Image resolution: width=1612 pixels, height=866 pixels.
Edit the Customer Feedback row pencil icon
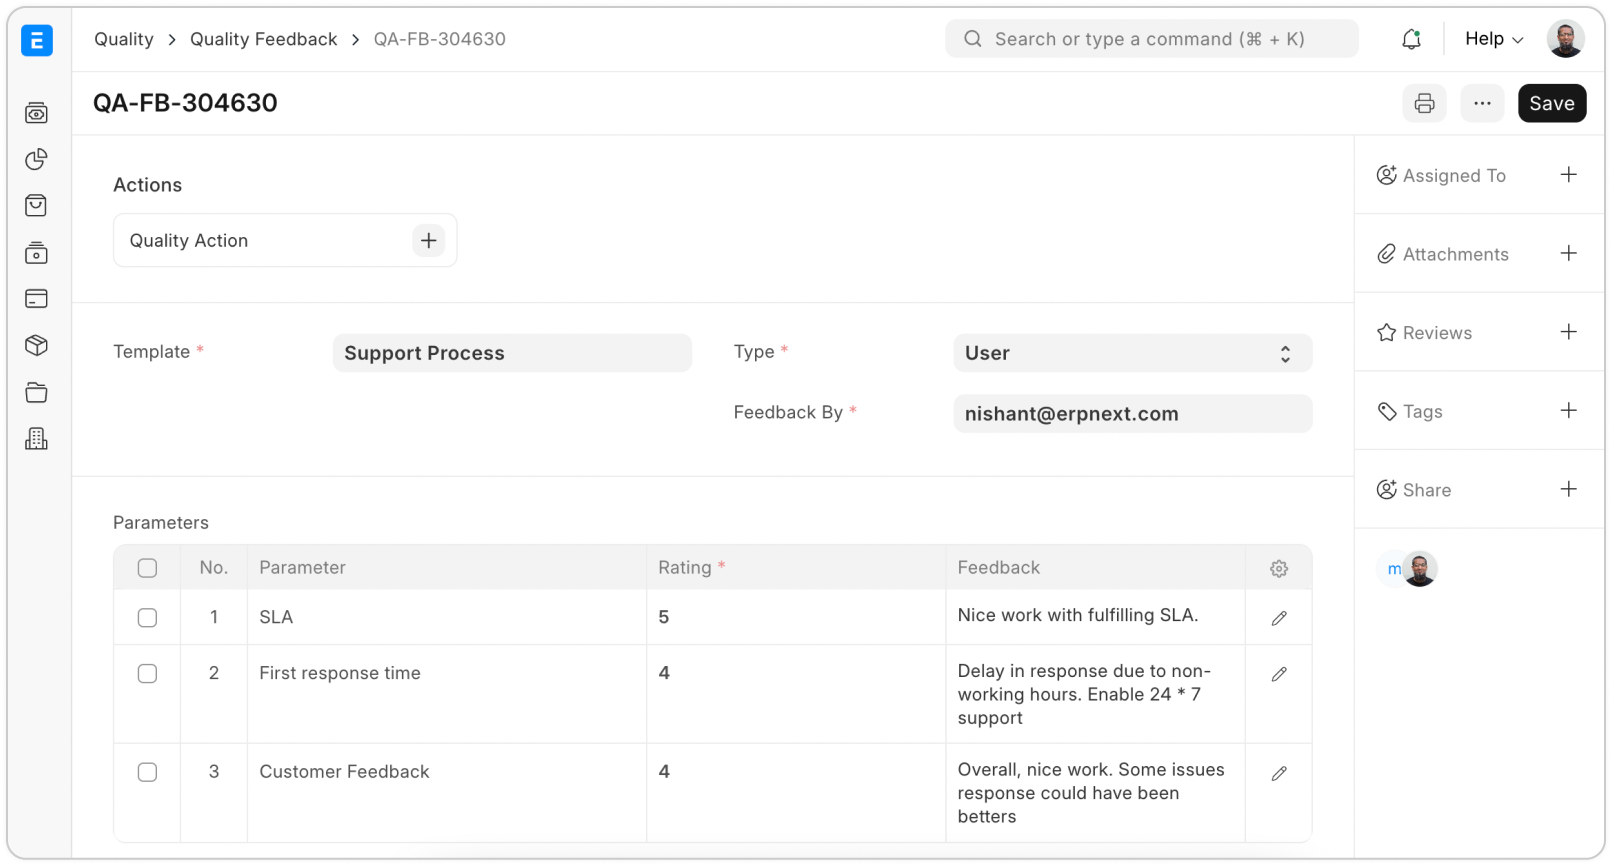(x=1278, y=773)
